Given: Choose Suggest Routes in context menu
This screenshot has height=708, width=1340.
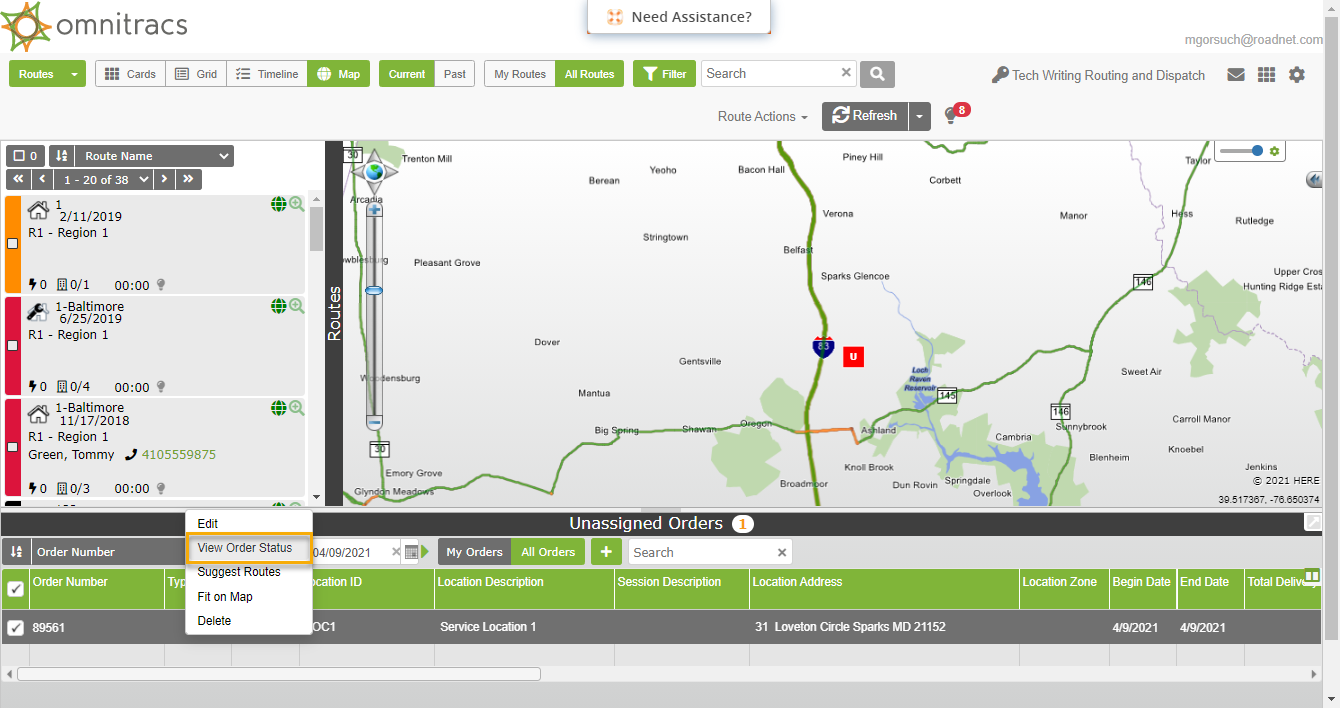Looking at the screenshot, I should click(x=239, y=572).
